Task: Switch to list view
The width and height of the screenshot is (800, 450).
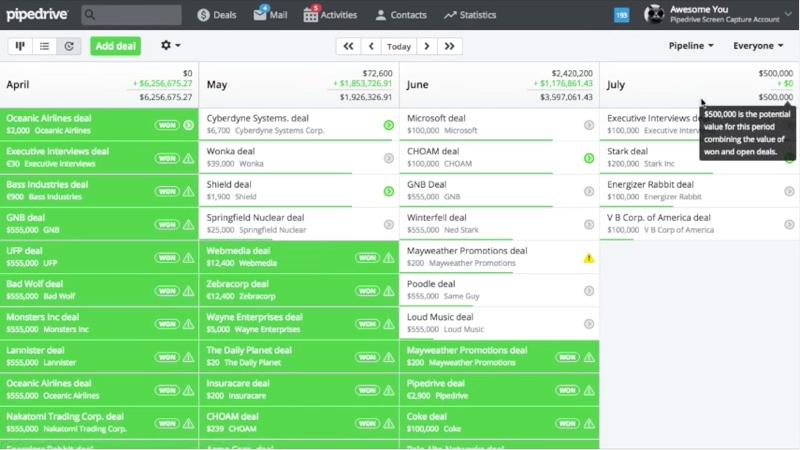Action: pyautogui.click(x=44, y=46)
